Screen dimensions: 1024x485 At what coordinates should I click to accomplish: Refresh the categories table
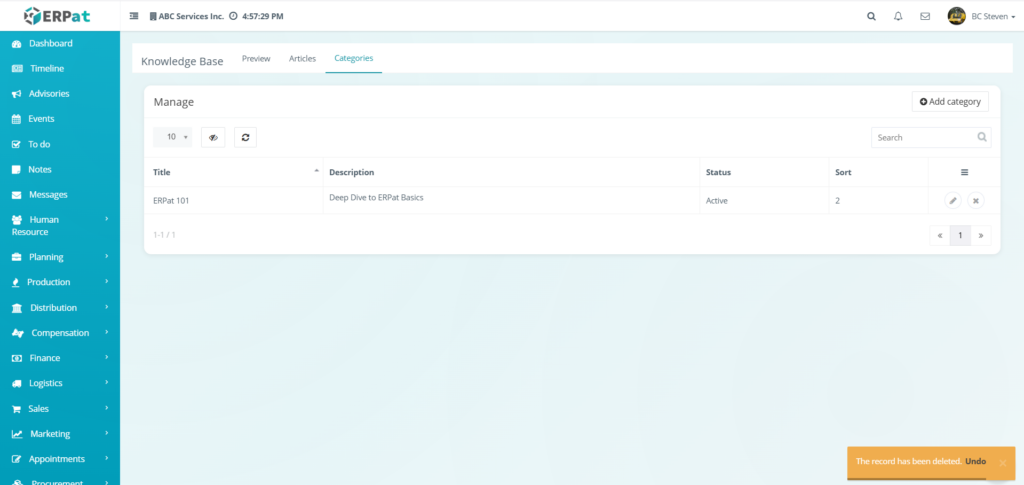(245, 137)
